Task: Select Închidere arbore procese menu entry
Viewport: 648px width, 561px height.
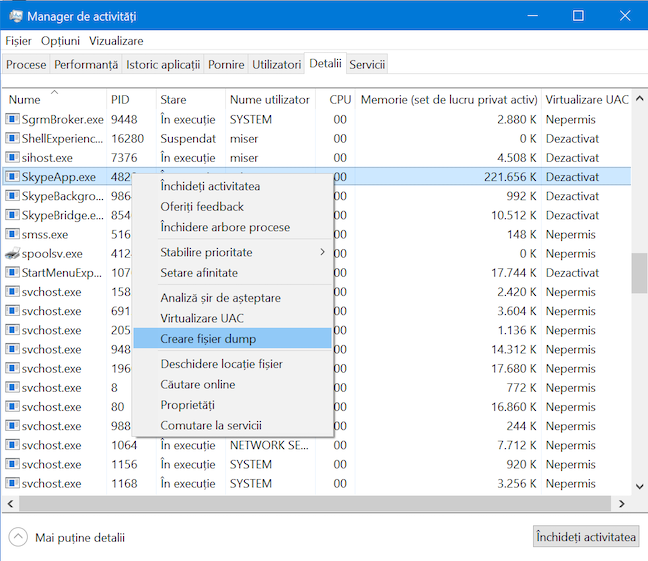Action: point(233,227)
